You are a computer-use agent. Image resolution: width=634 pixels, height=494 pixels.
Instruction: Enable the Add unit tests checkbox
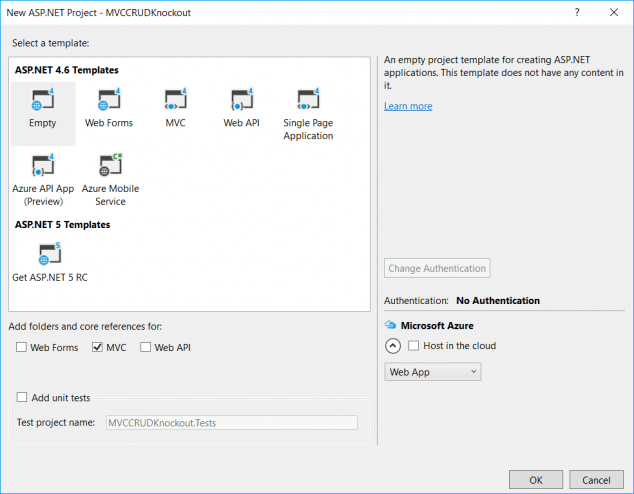click(x=22, y=397)
